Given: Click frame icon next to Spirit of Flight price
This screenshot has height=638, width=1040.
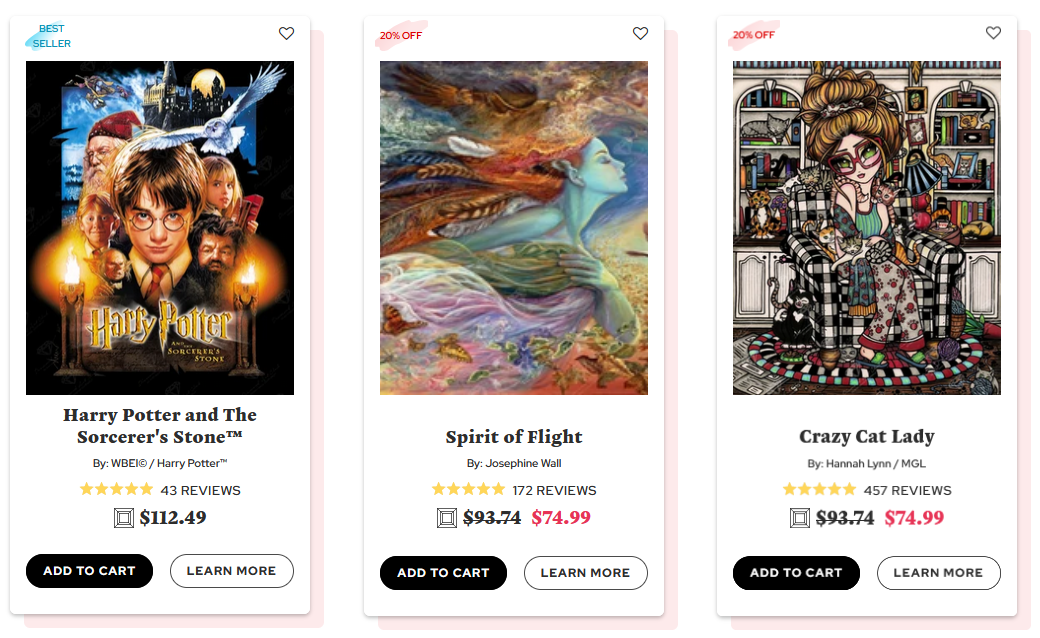Looking at the screenshot, I should tap(447, 518).
